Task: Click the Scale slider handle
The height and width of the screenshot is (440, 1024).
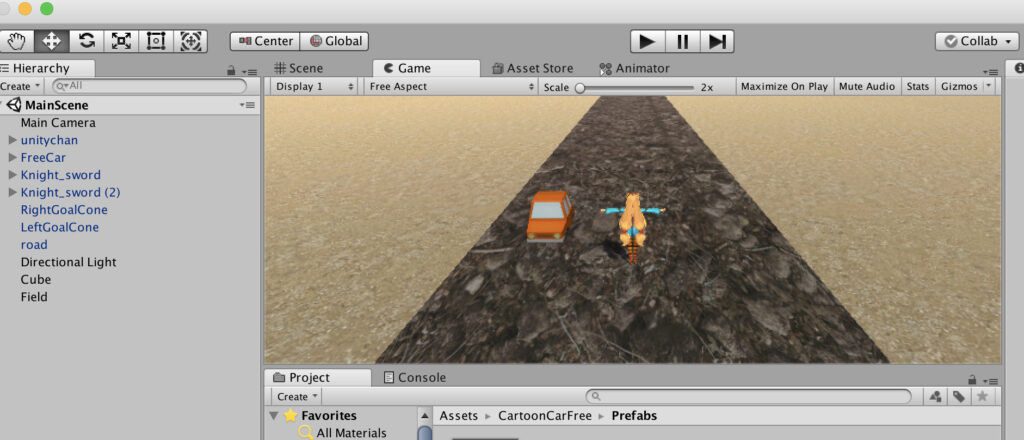Action: click(579, 87)
